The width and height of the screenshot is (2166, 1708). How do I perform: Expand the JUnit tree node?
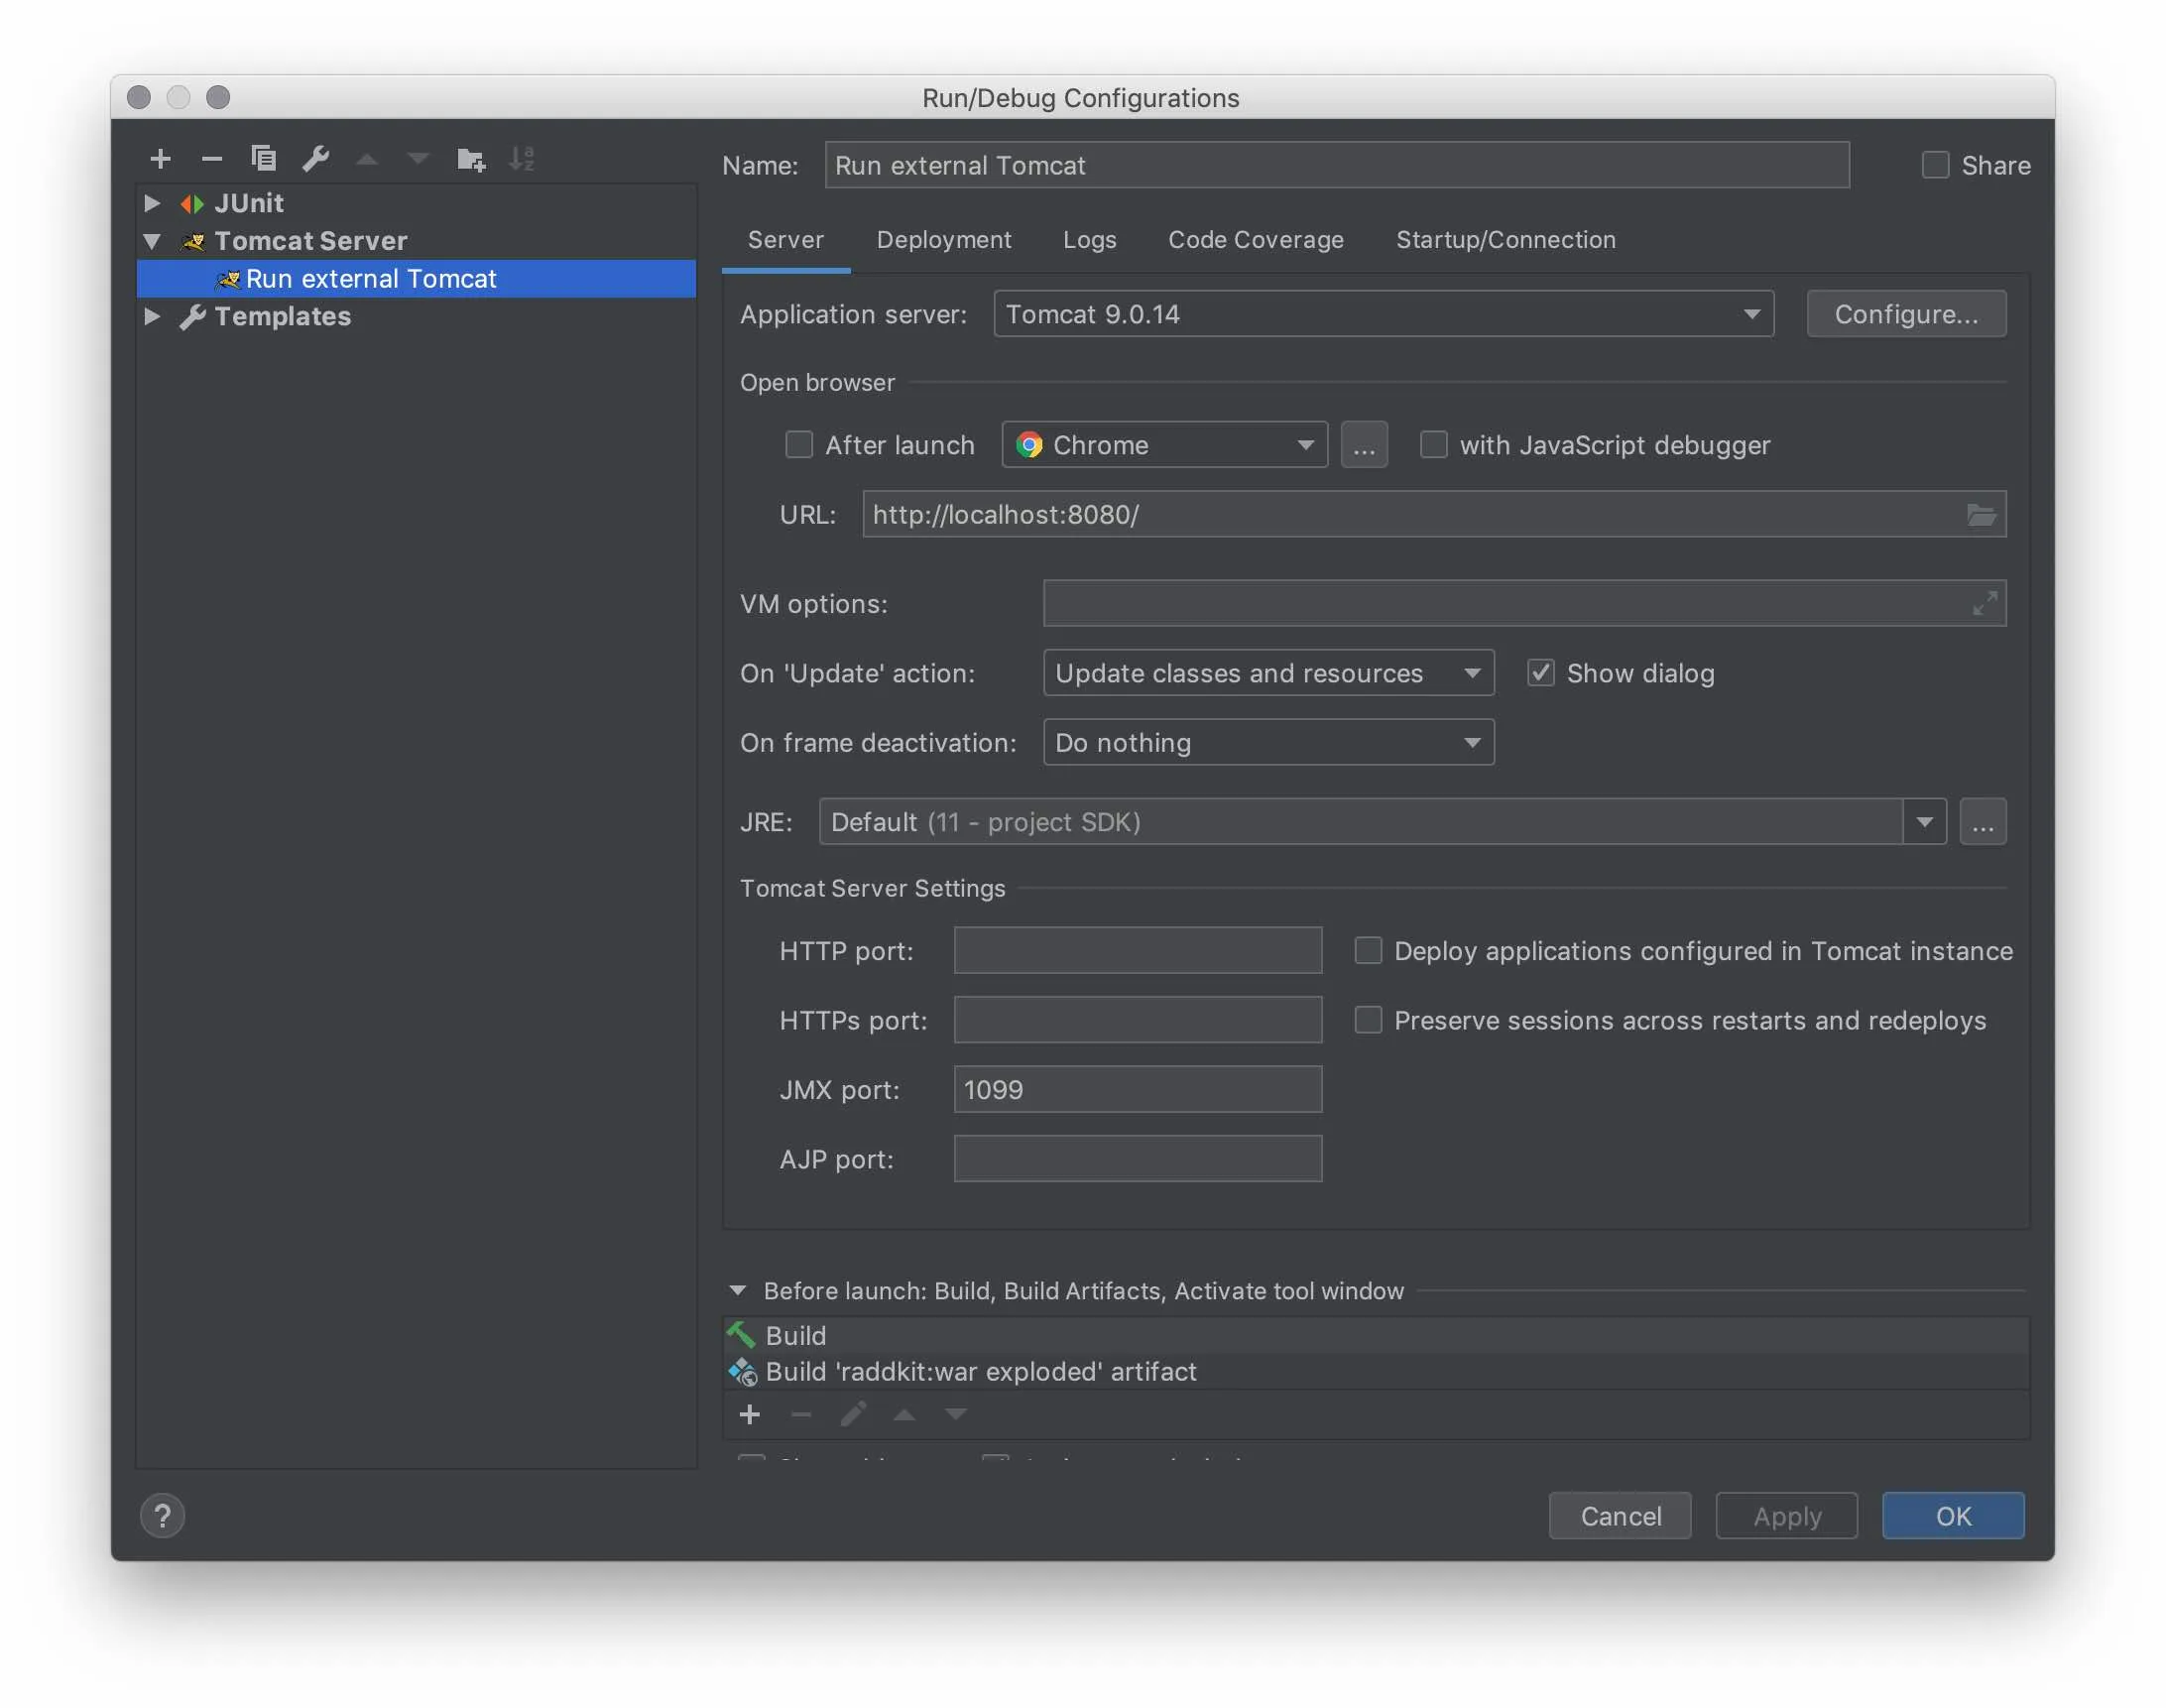pyautogui.click(x=152, y=203)
